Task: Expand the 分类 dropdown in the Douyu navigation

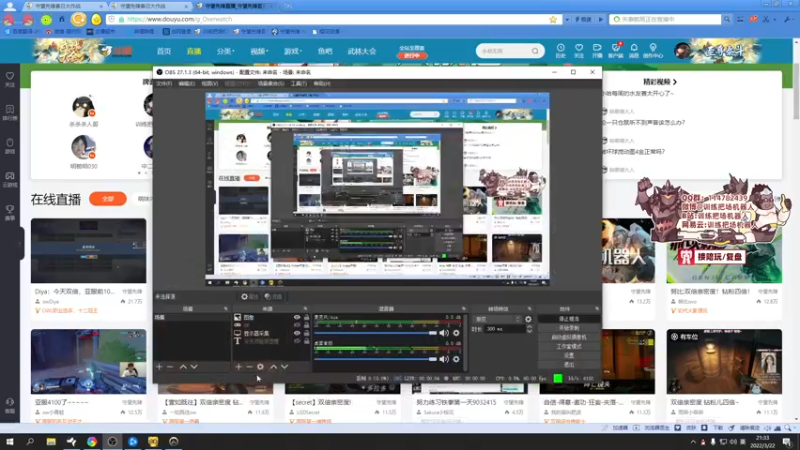Action: (226, 51)
